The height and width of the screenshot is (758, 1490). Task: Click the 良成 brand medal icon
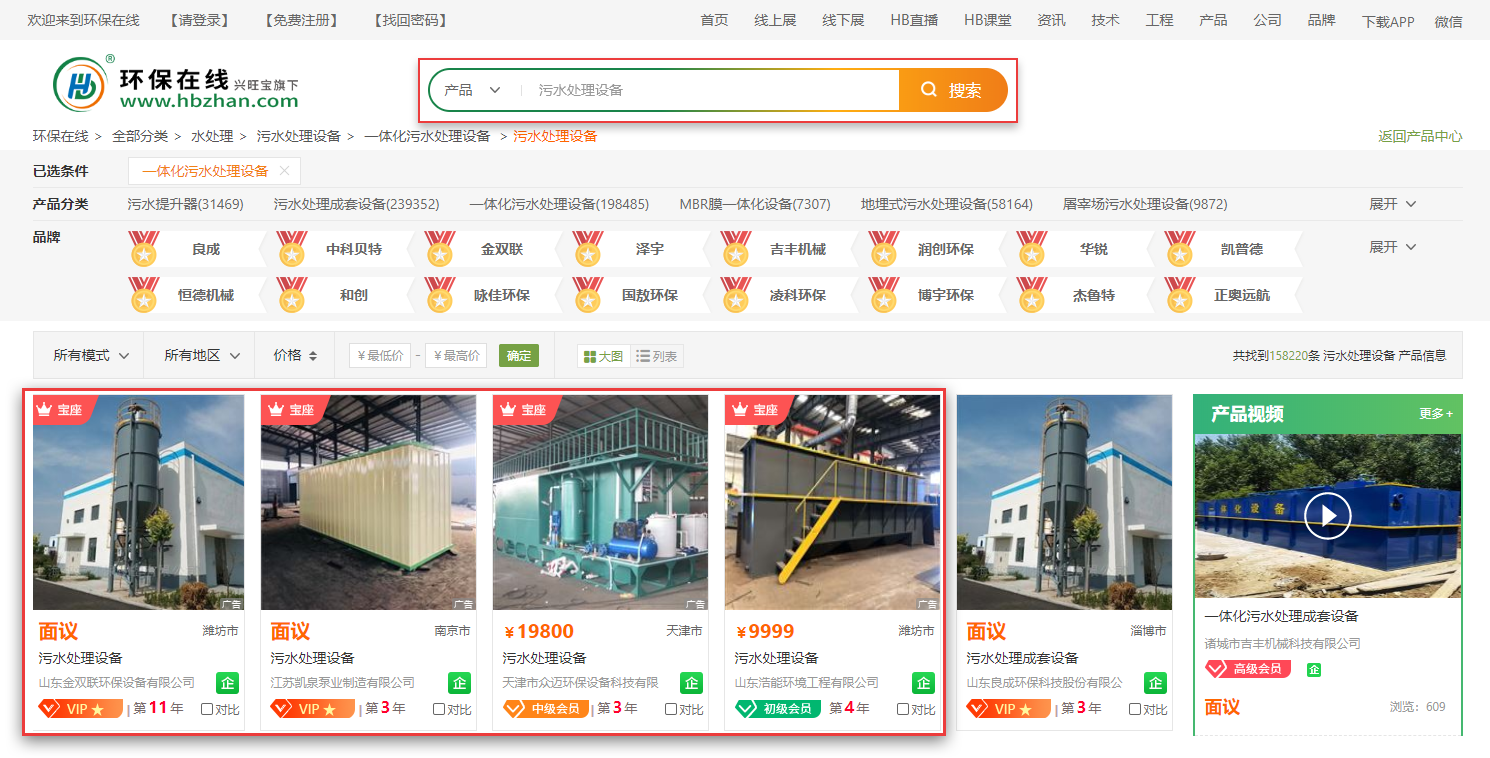(144, 249)
